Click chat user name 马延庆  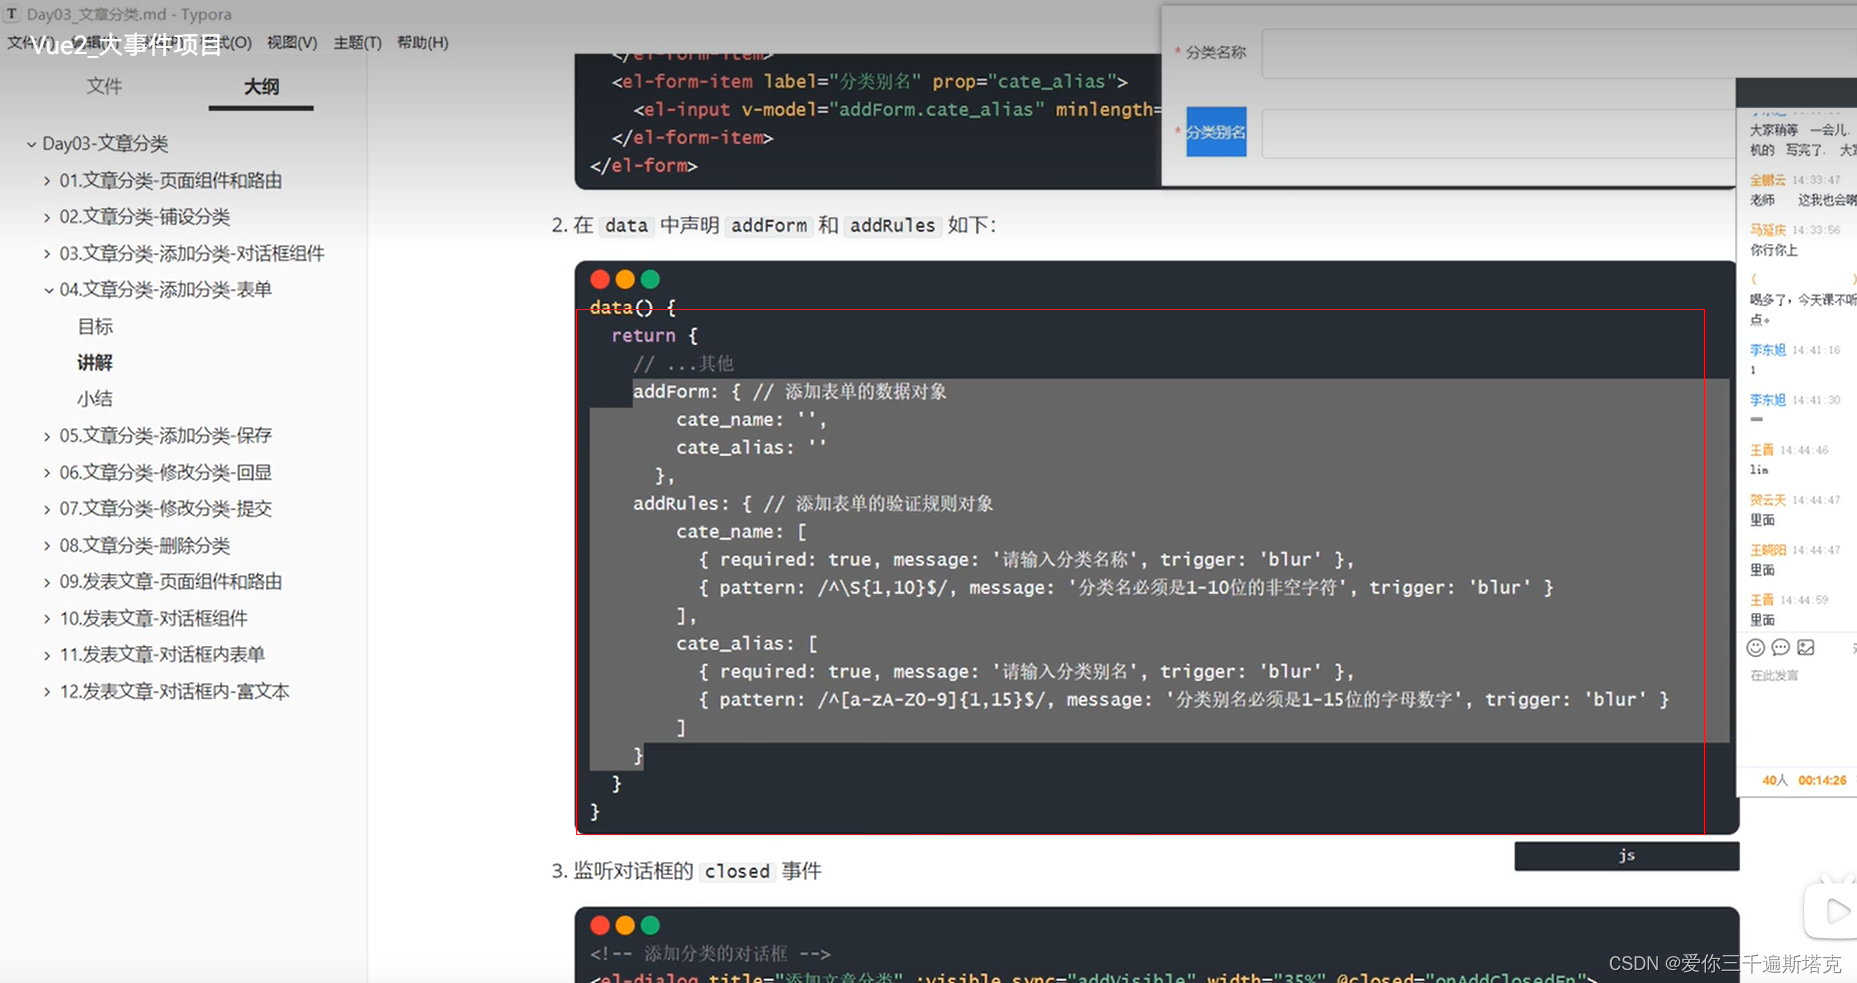tap(1767, 230)
